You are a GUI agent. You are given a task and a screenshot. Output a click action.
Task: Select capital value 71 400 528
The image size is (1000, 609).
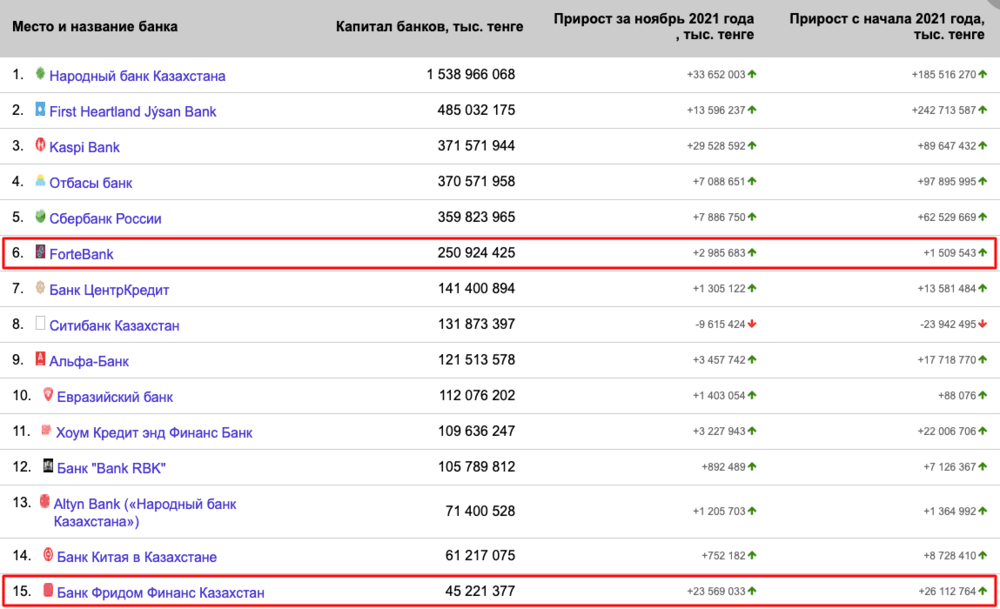click(480, 511)
